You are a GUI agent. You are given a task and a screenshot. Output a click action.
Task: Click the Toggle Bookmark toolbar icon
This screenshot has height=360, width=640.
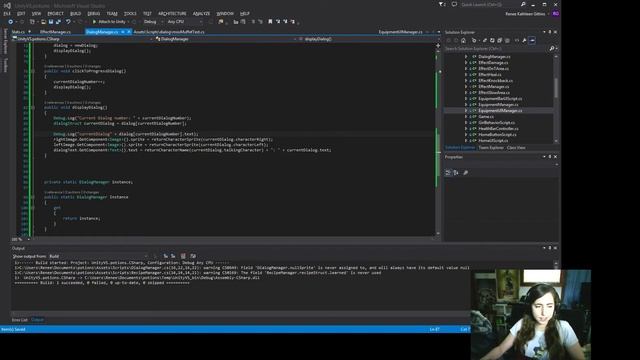[x=270, y=22]
